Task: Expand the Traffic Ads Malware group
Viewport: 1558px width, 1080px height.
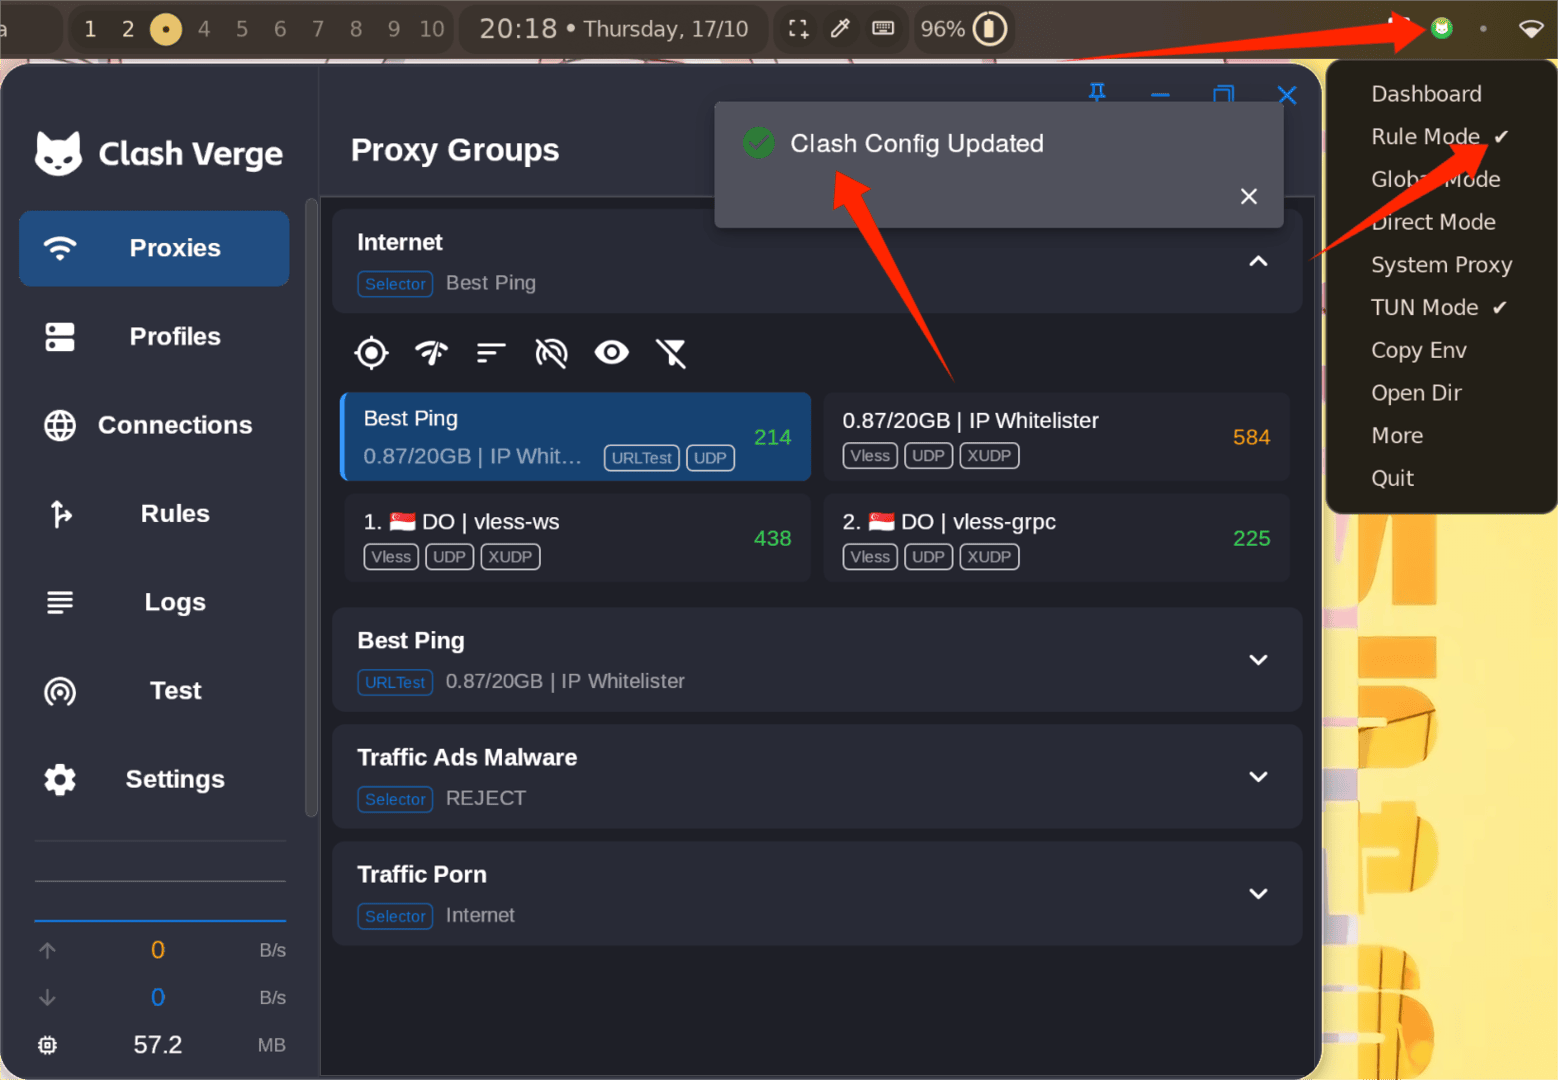Action: click(1258, 777)
